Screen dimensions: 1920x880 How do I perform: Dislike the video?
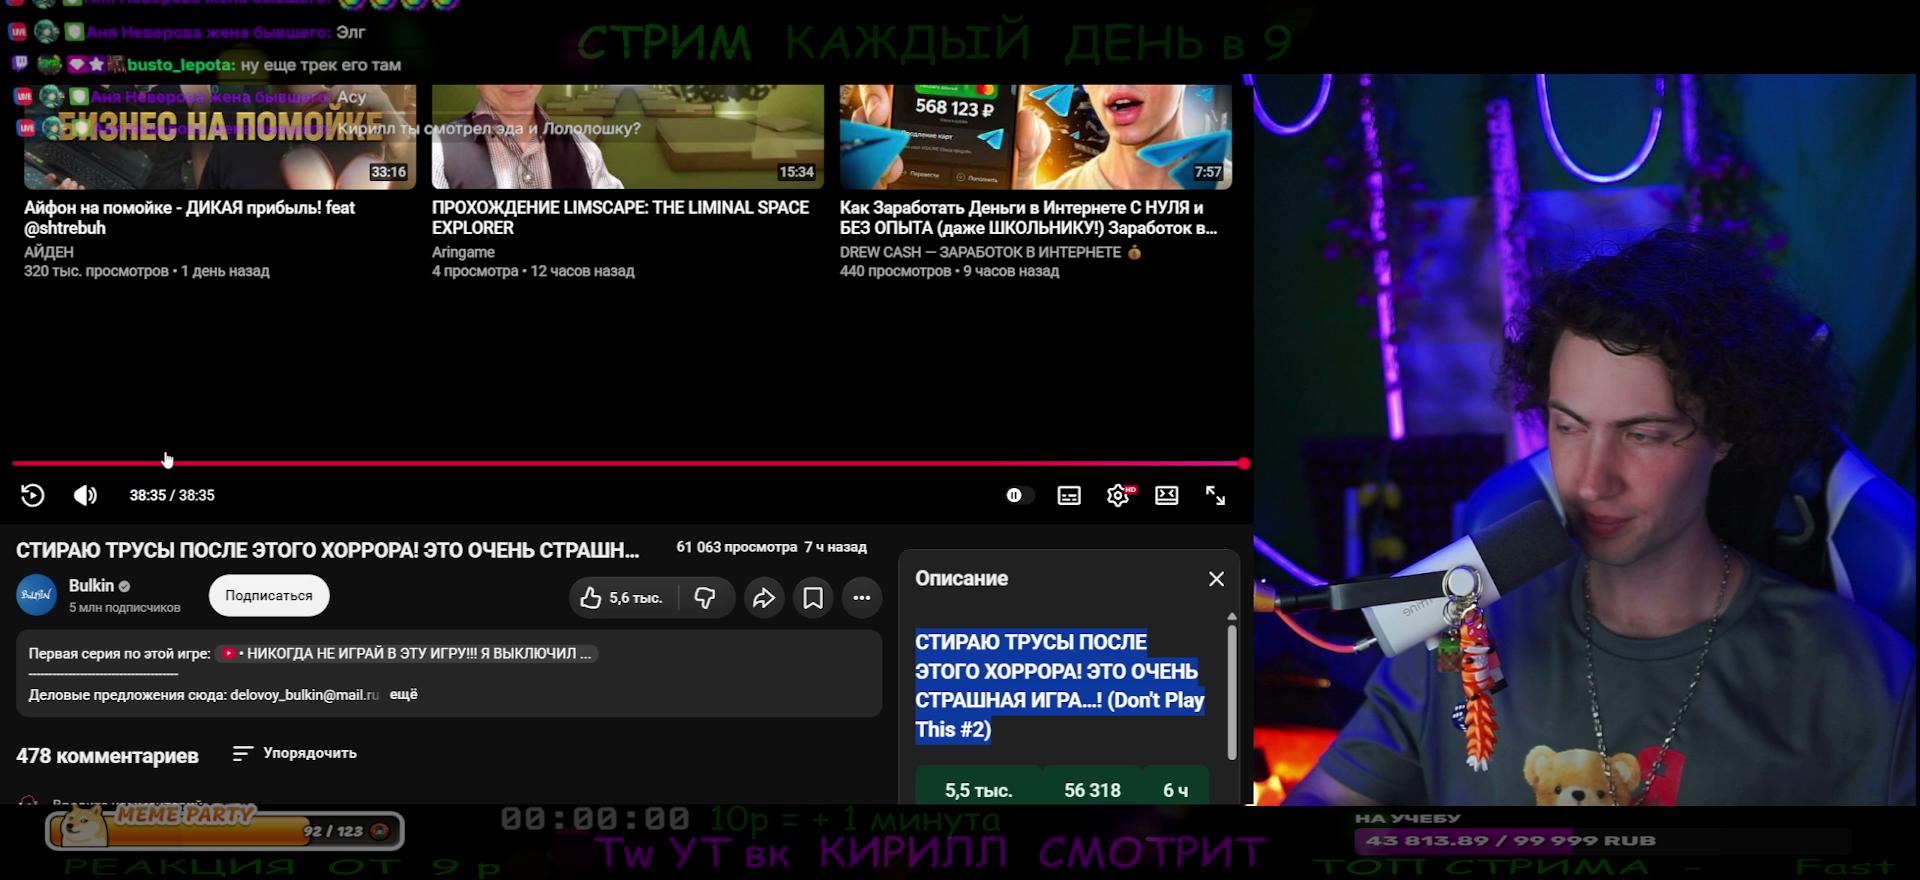coord(706,598)
